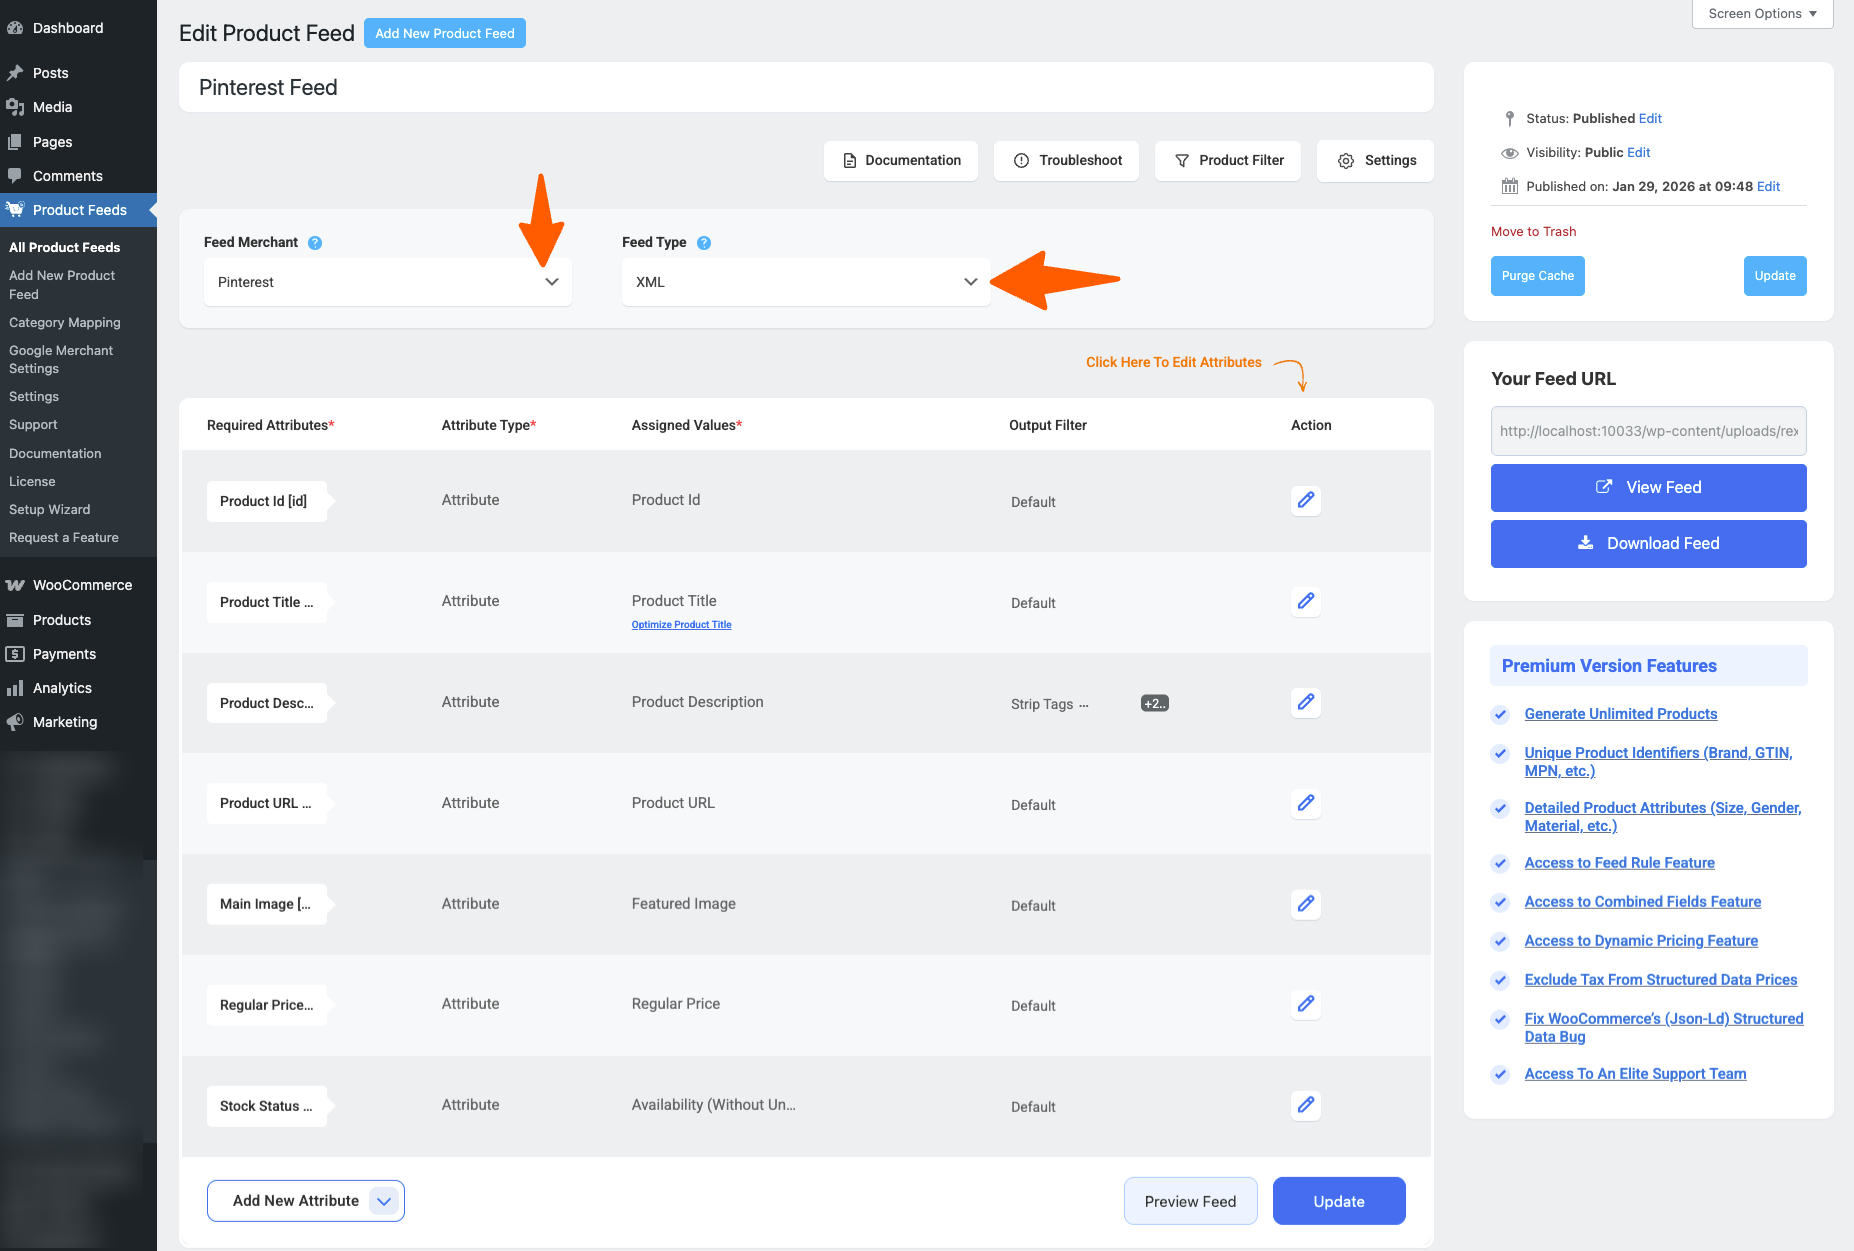Click the +2 output filter badge
This screenshot has height=1251, width=1854.
click(x=1154, y=703)
